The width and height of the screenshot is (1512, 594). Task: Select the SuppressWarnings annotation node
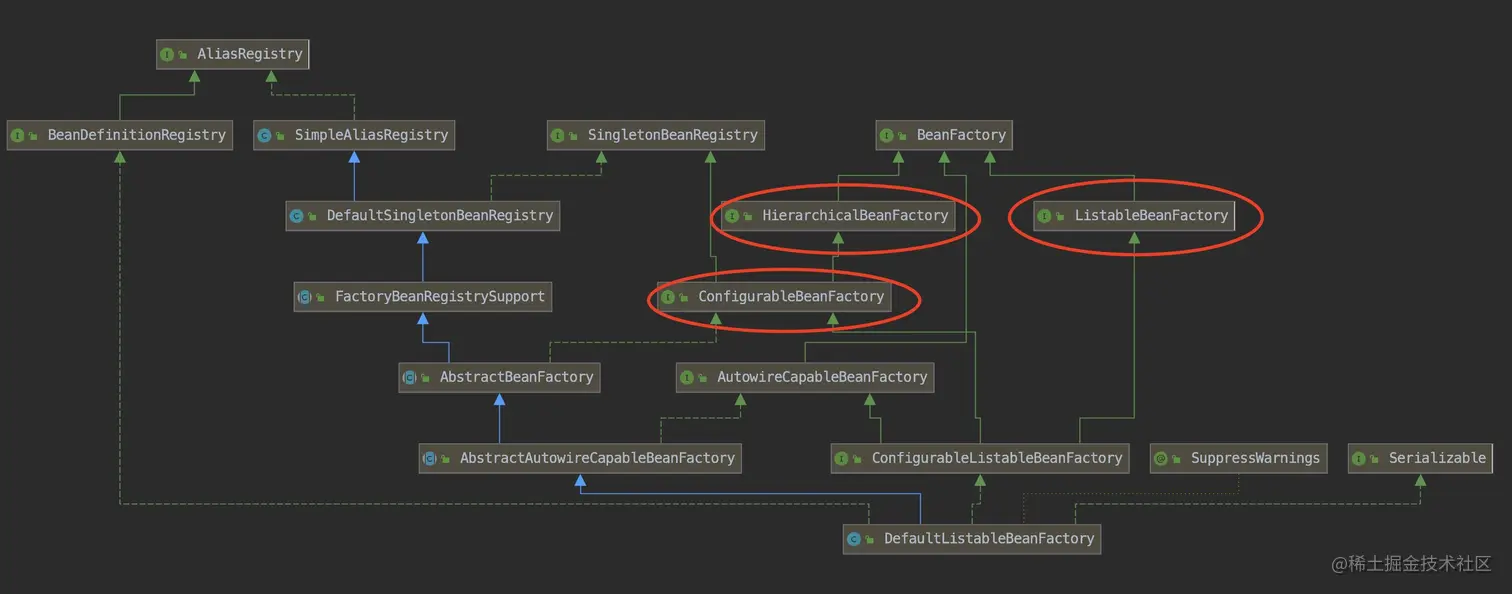coord(1238,459)
